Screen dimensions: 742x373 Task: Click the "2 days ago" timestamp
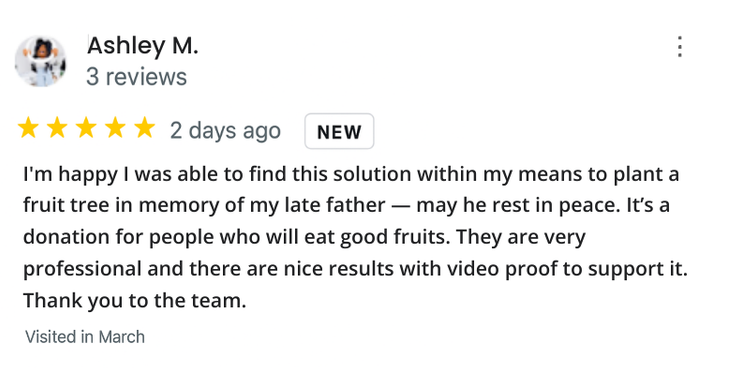[225, 131]
